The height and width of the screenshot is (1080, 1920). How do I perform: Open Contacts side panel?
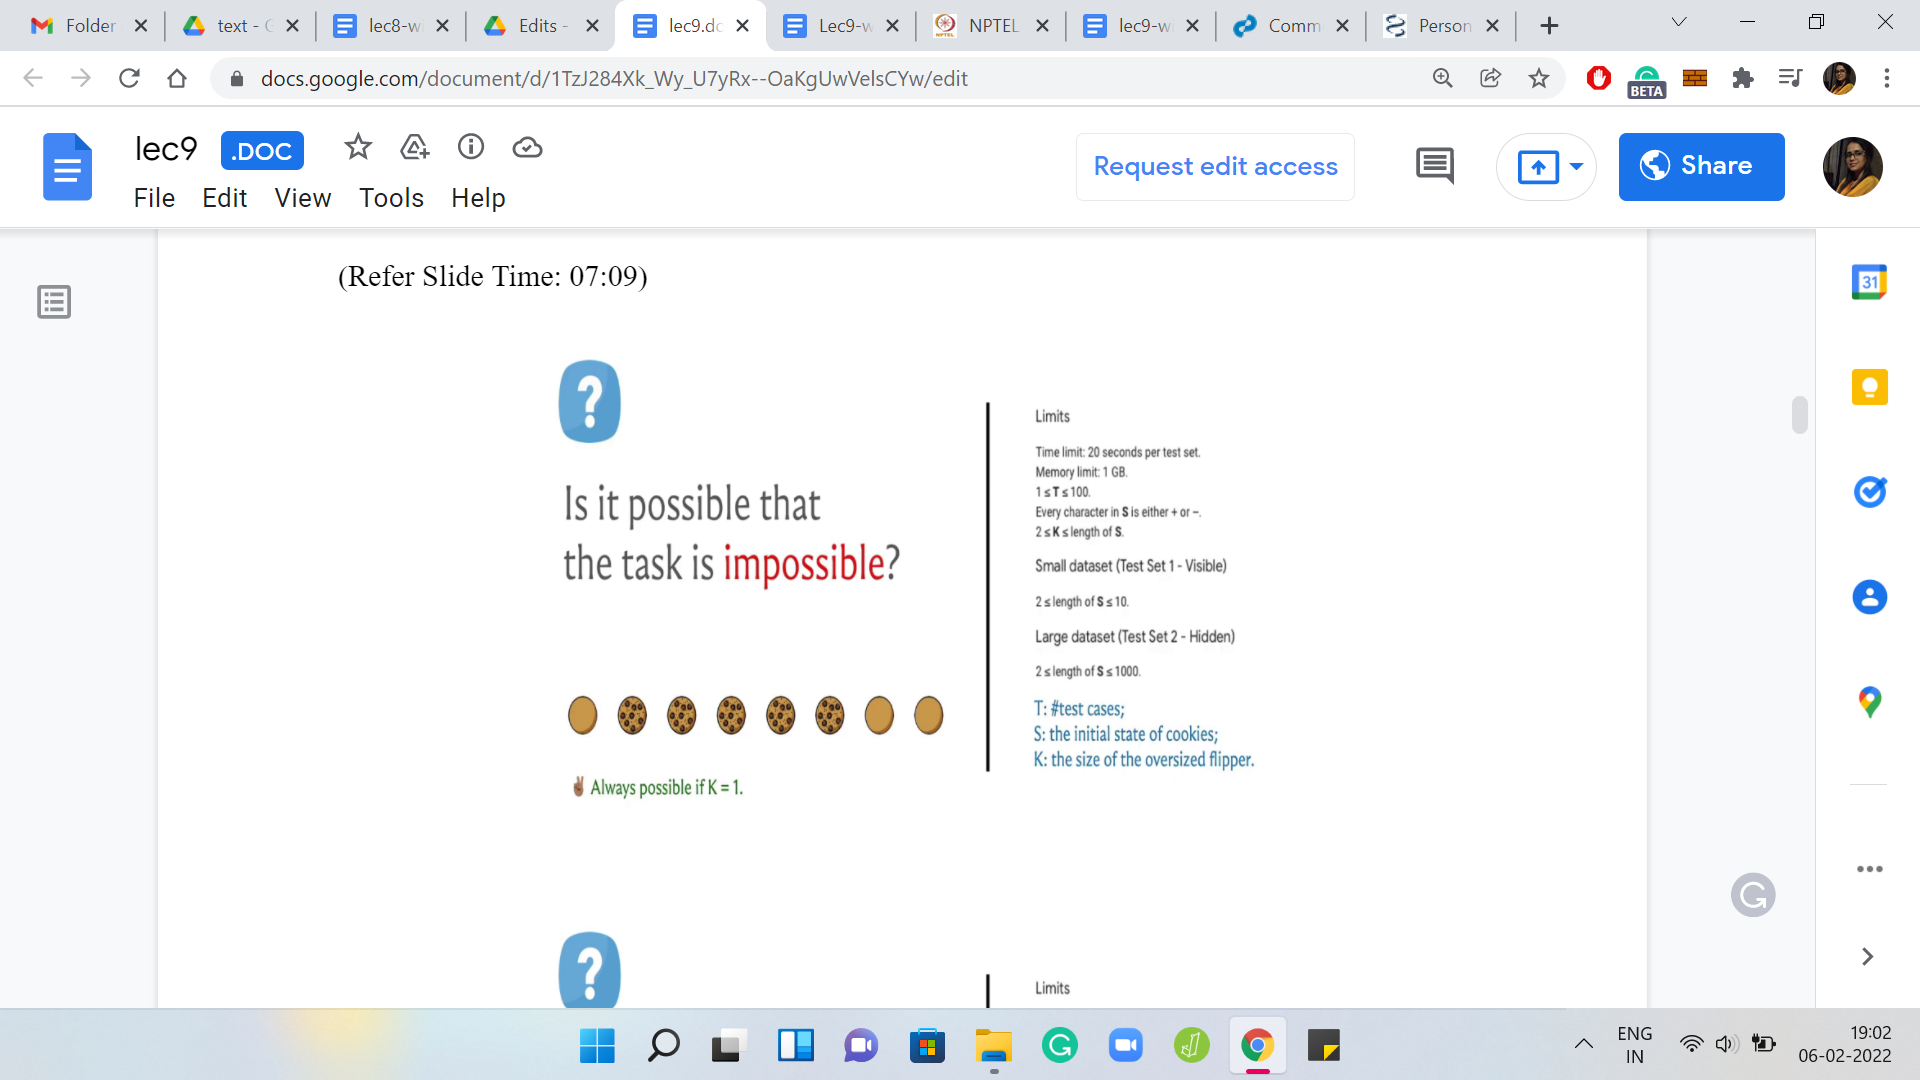pyautogui.click(x=1869, y=597)
